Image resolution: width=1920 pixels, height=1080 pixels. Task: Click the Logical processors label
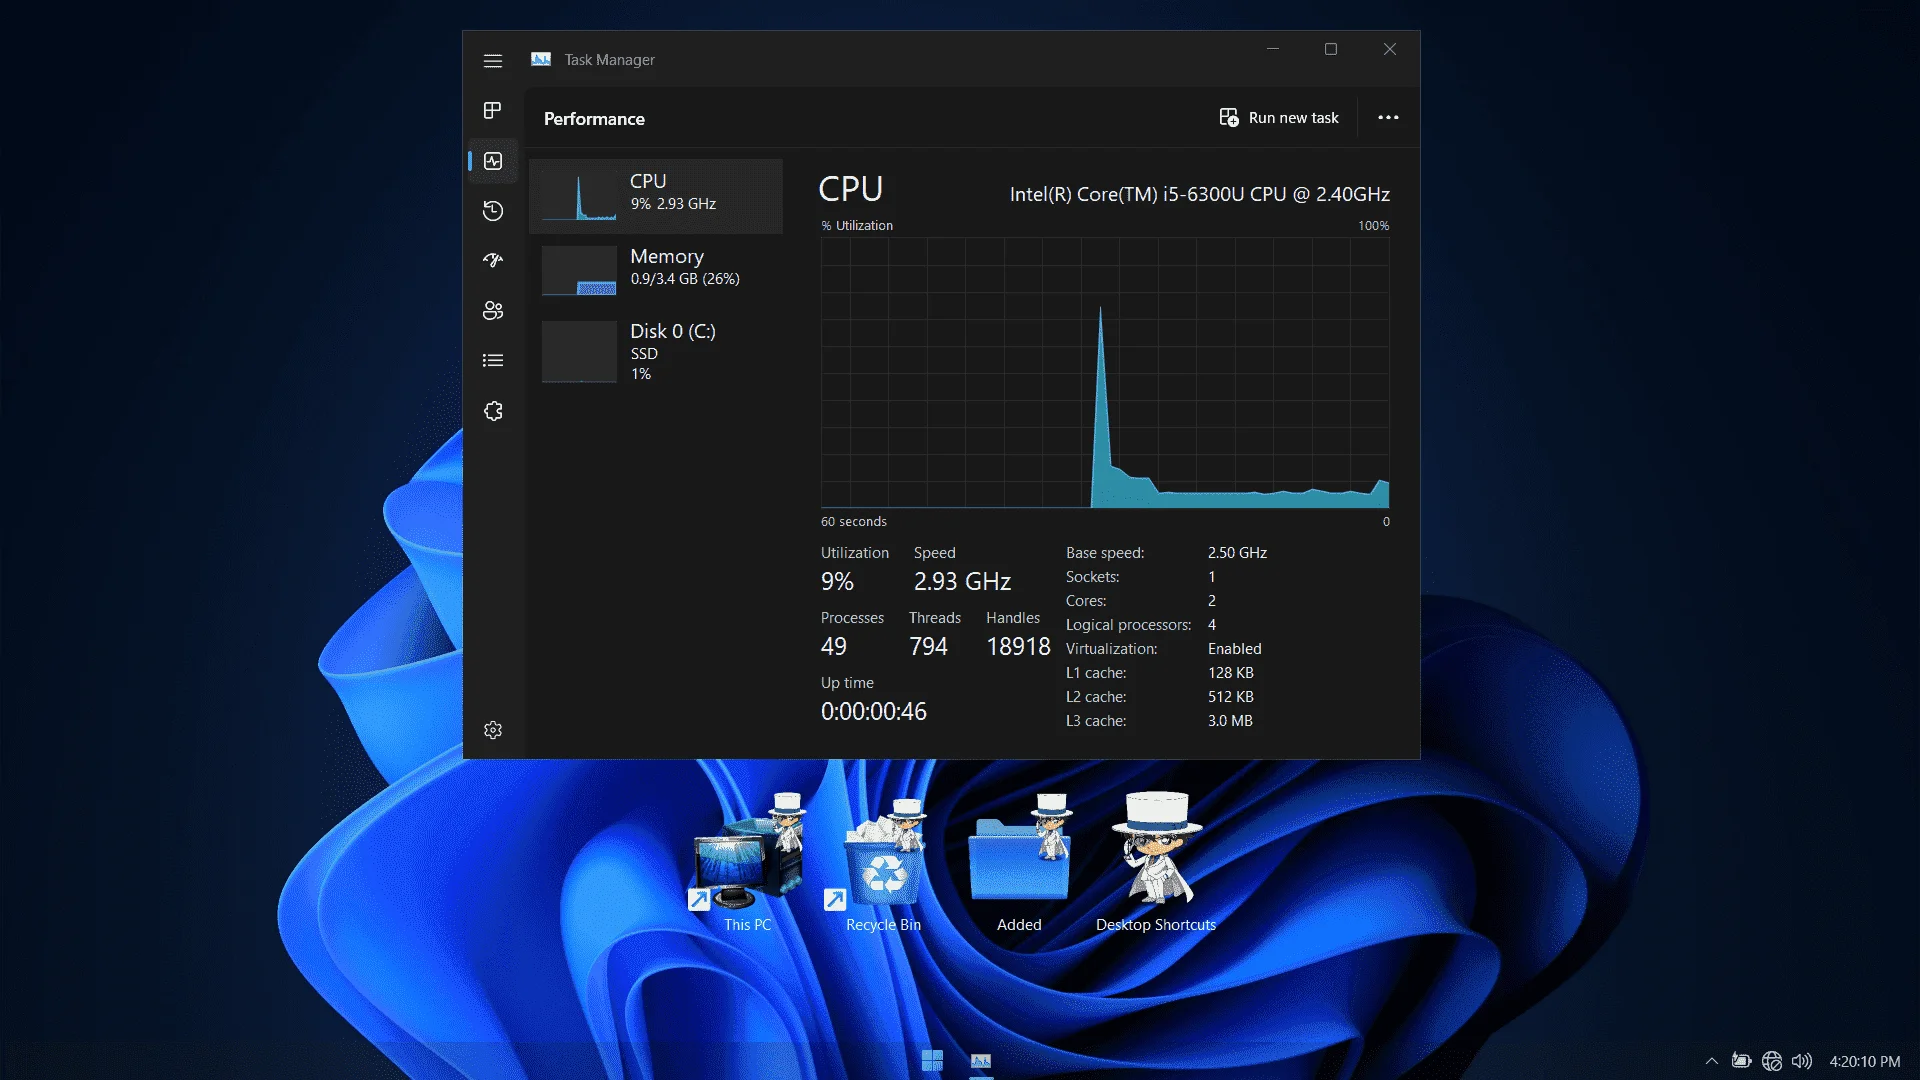[1128, 625]
